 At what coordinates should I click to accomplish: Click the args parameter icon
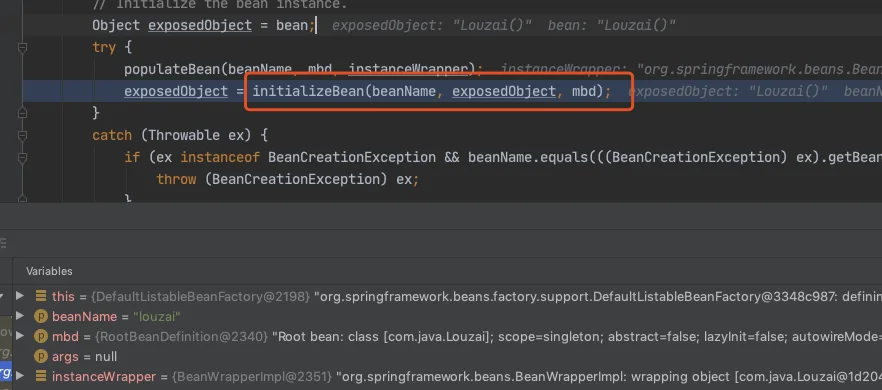[40, 356]
